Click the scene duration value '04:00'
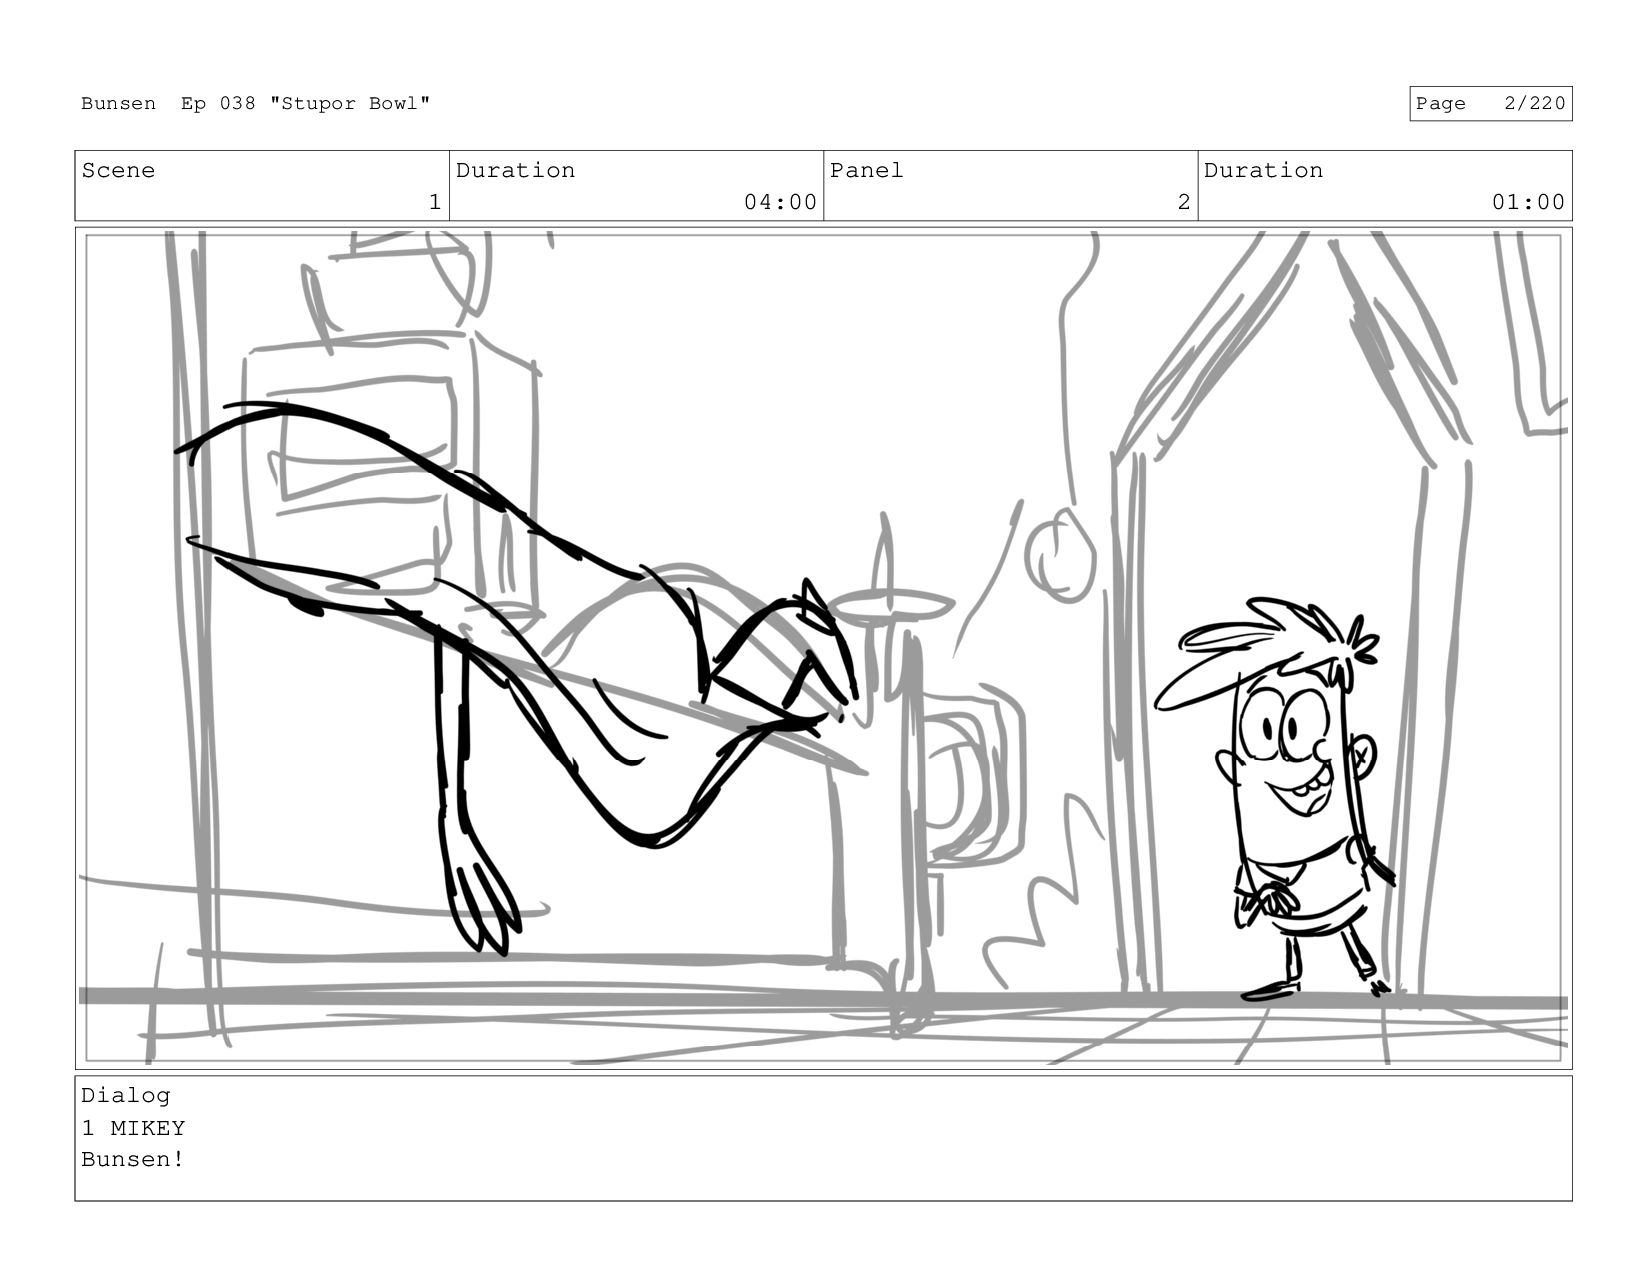 click(x=780, y=203)
